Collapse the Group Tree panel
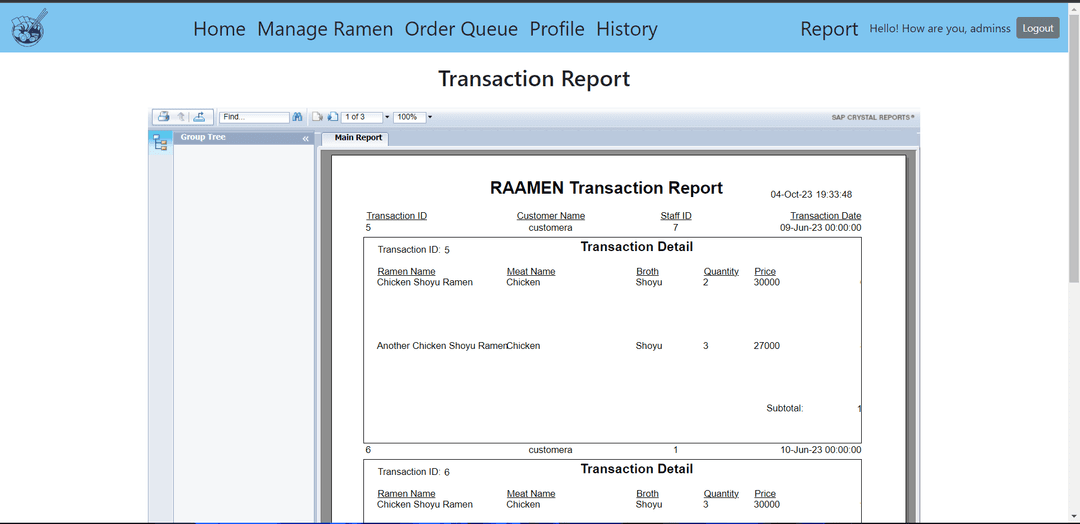1080x524 pixels. pos(305,138)
